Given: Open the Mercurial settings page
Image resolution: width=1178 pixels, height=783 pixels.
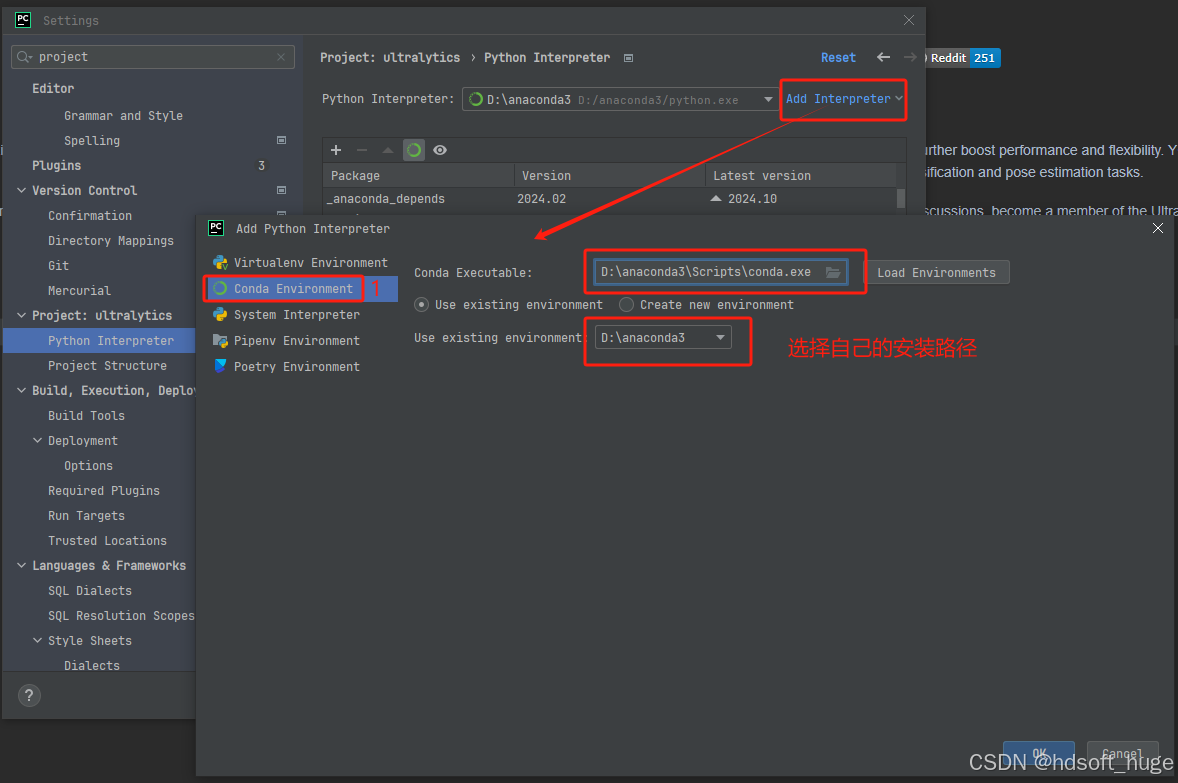Looking at the screenshot, I should point(79,290).
